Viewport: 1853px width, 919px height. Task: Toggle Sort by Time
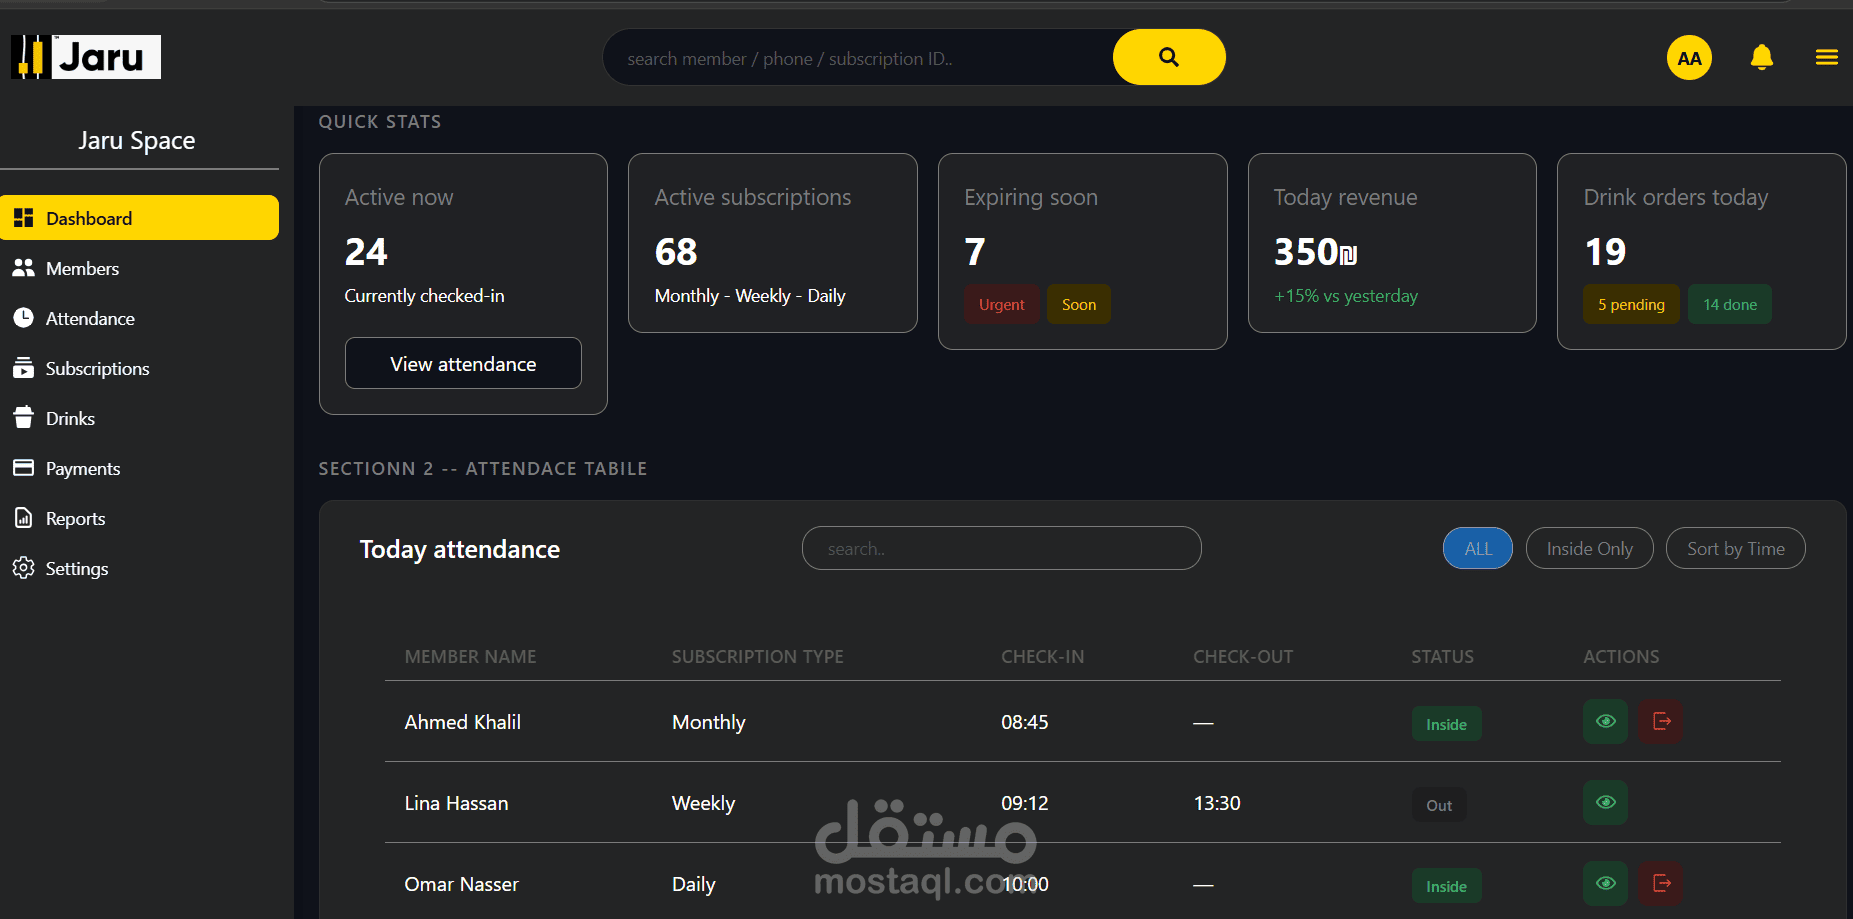[1735, 548]
